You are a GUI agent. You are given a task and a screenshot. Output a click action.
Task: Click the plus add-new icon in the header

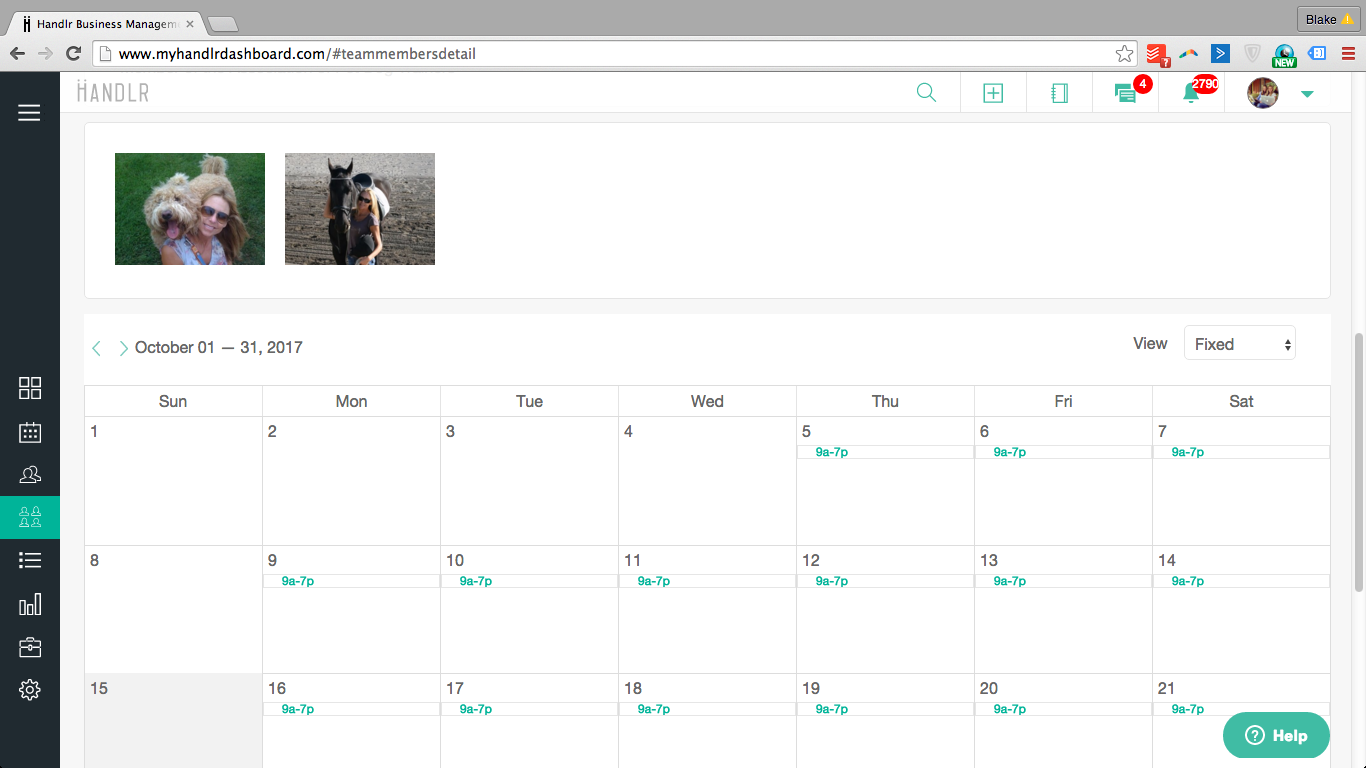(992, 93)
